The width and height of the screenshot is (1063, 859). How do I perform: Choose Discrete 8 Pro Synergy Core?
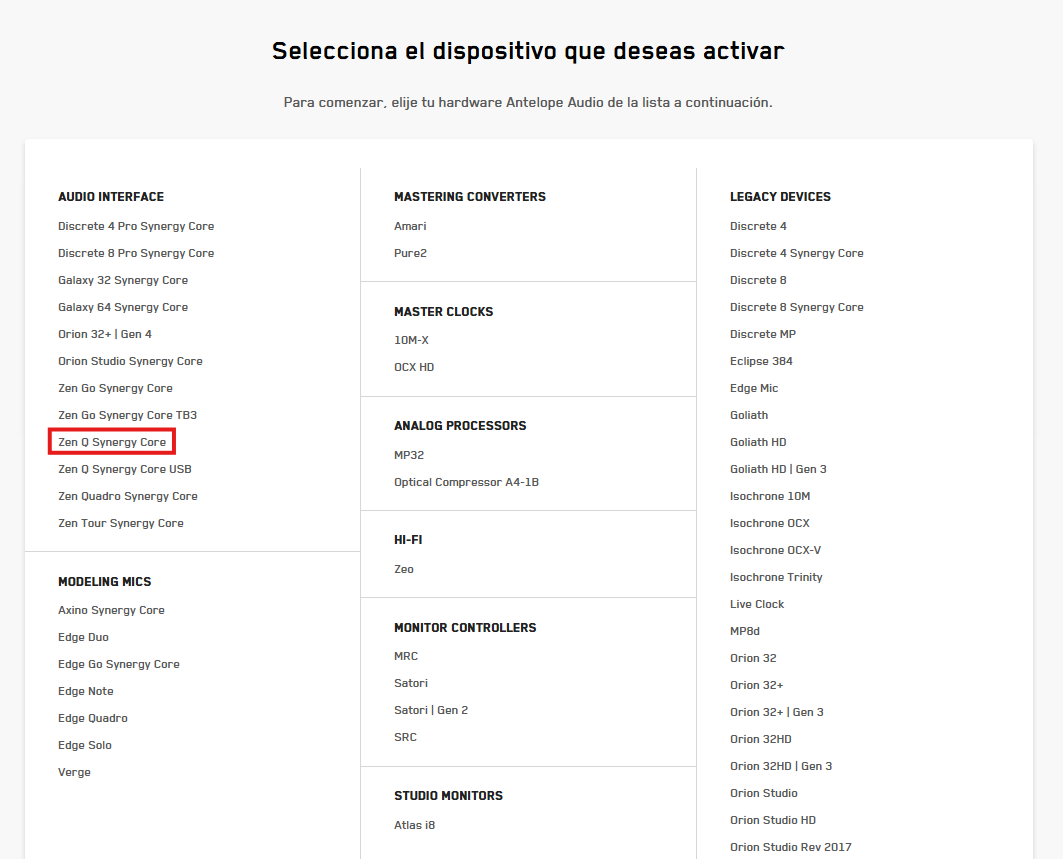coord(136,253)
